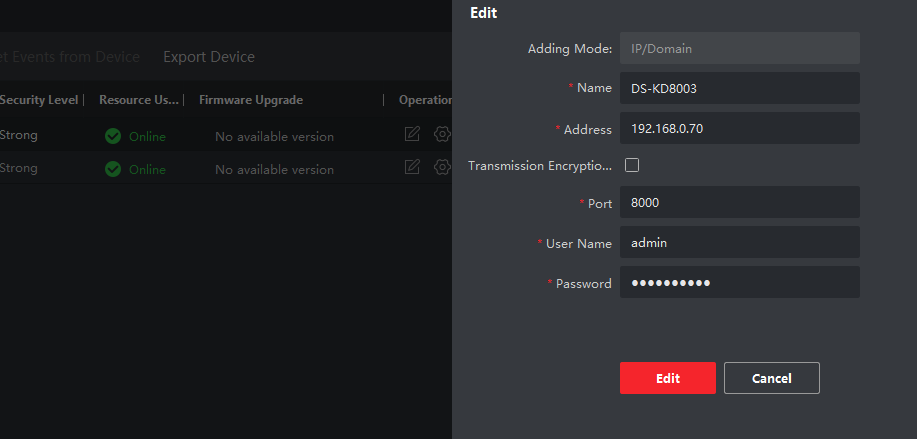Click the Get Events from Device option
Viewport: 917px width, 439px height.
[x=69, y=57]
